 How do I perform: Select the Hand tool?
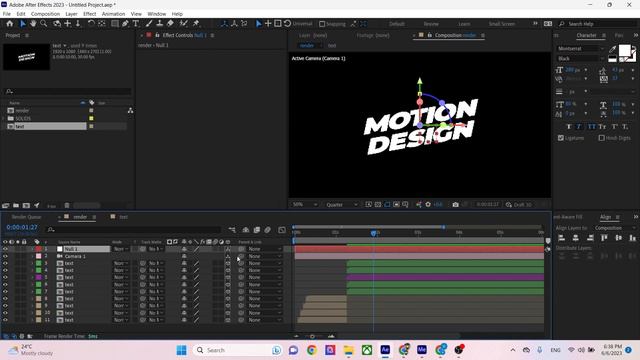click(x=33, y=24)
